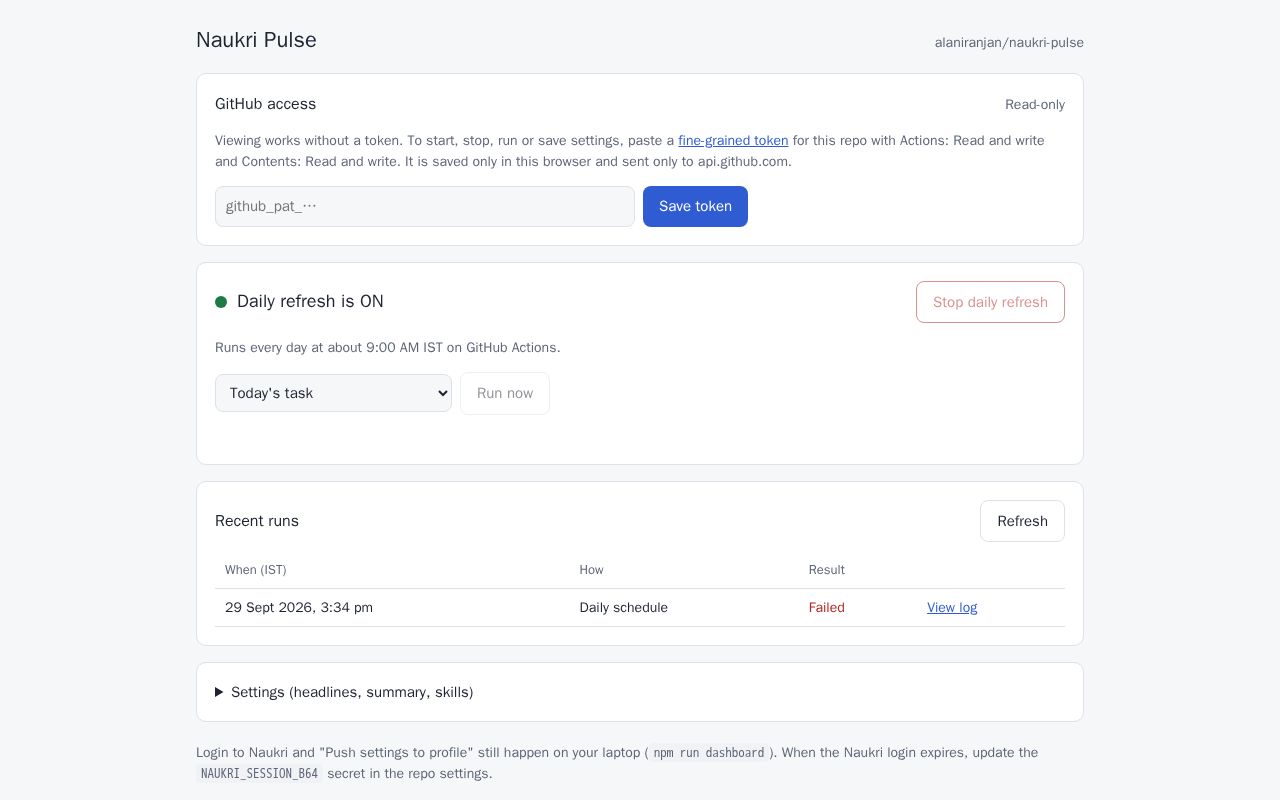Select the 29 Sept 2026, 3:34 pm cell
The width and height of the screenshot is (1280, 800).
tap(299, 607)
